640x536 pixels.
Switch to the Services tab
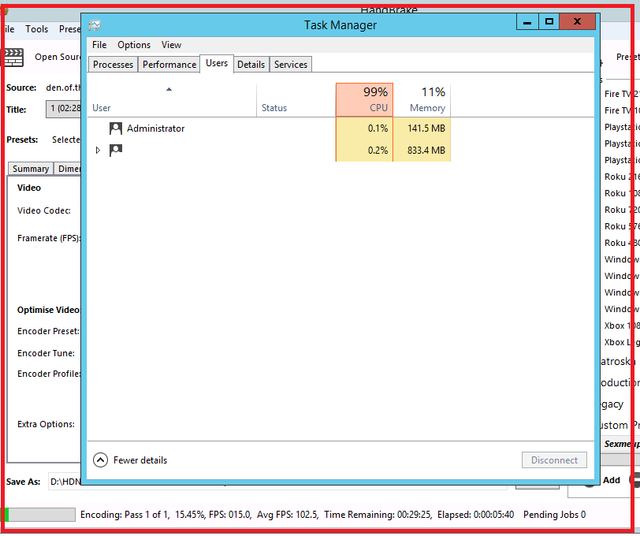291,64
